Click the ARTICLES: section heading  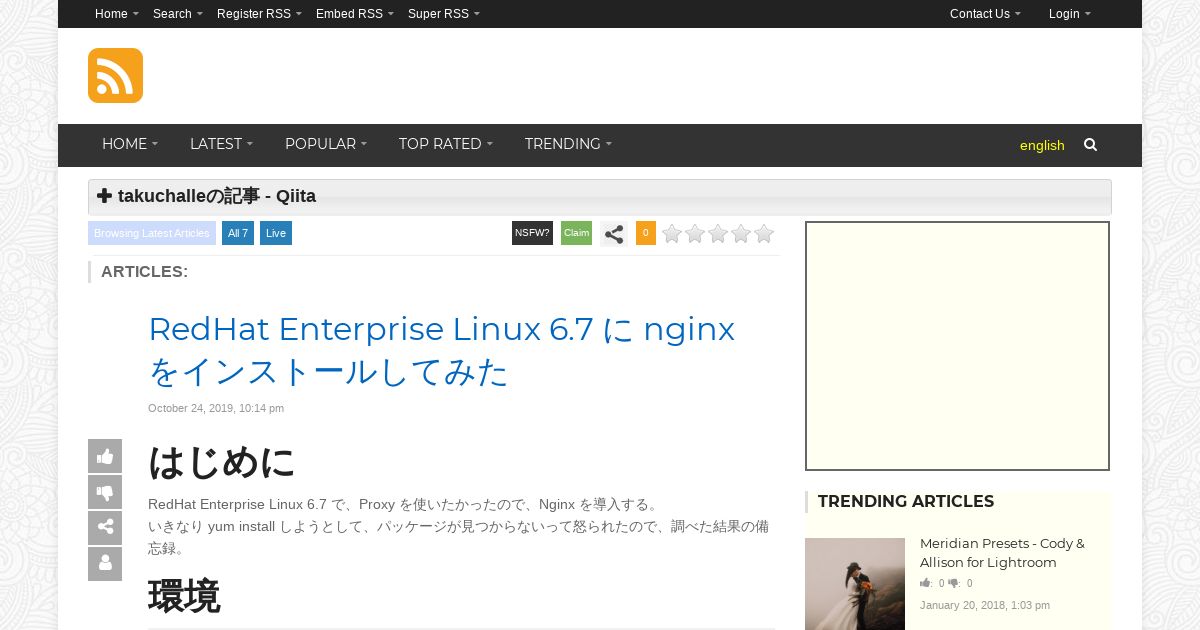point(144,271)
